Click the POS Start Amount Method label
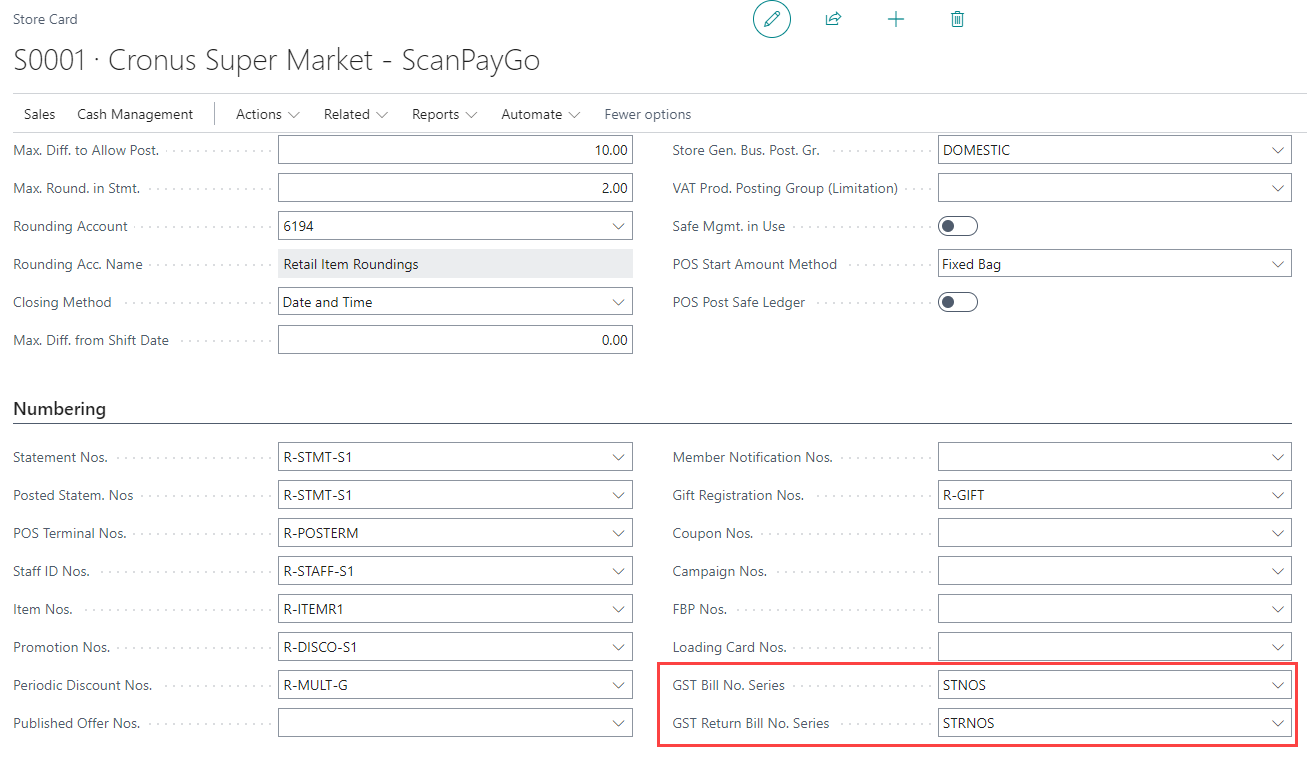This screenshot has height=773, width=1307. coord(755,264)
